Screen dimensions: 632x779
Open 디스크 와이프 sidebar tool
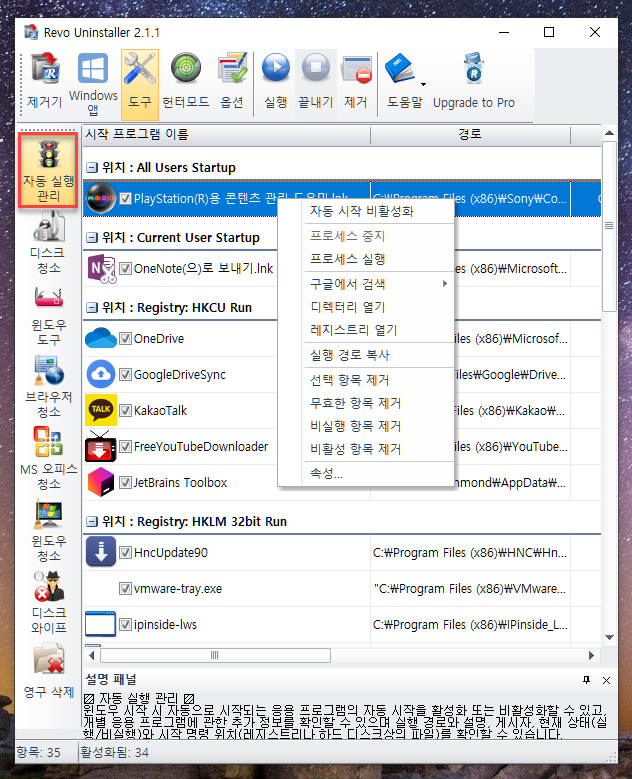[x=48, y=602]
